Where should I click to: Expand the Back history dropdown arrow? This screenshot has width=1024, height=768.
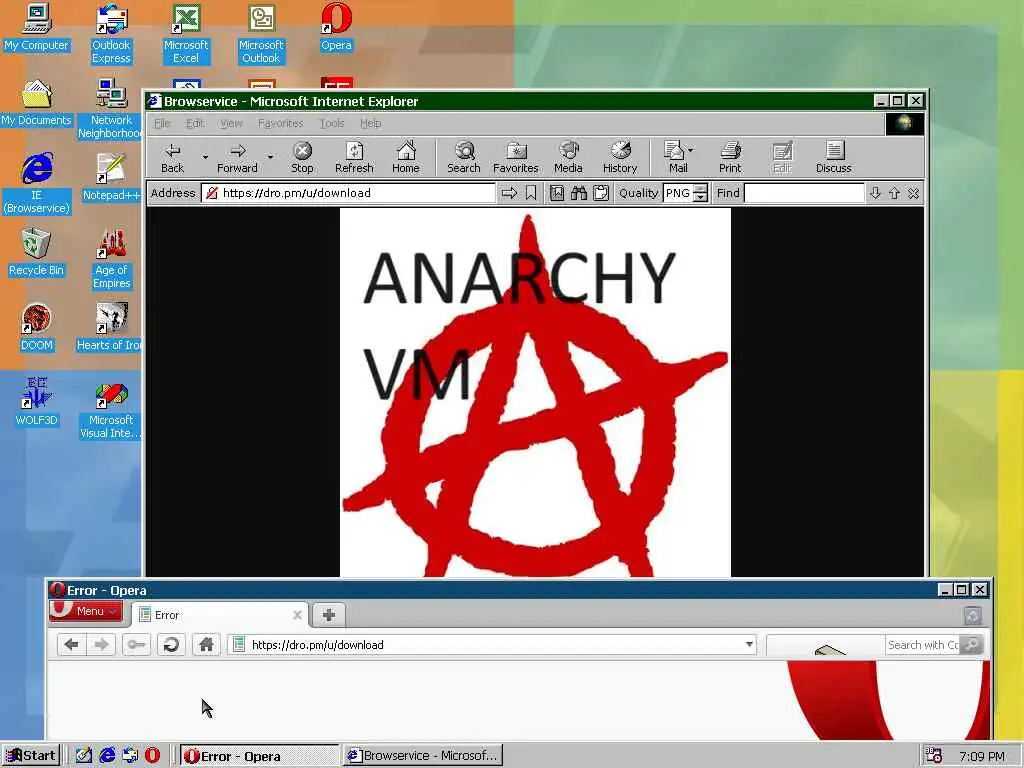pos(205,157)
